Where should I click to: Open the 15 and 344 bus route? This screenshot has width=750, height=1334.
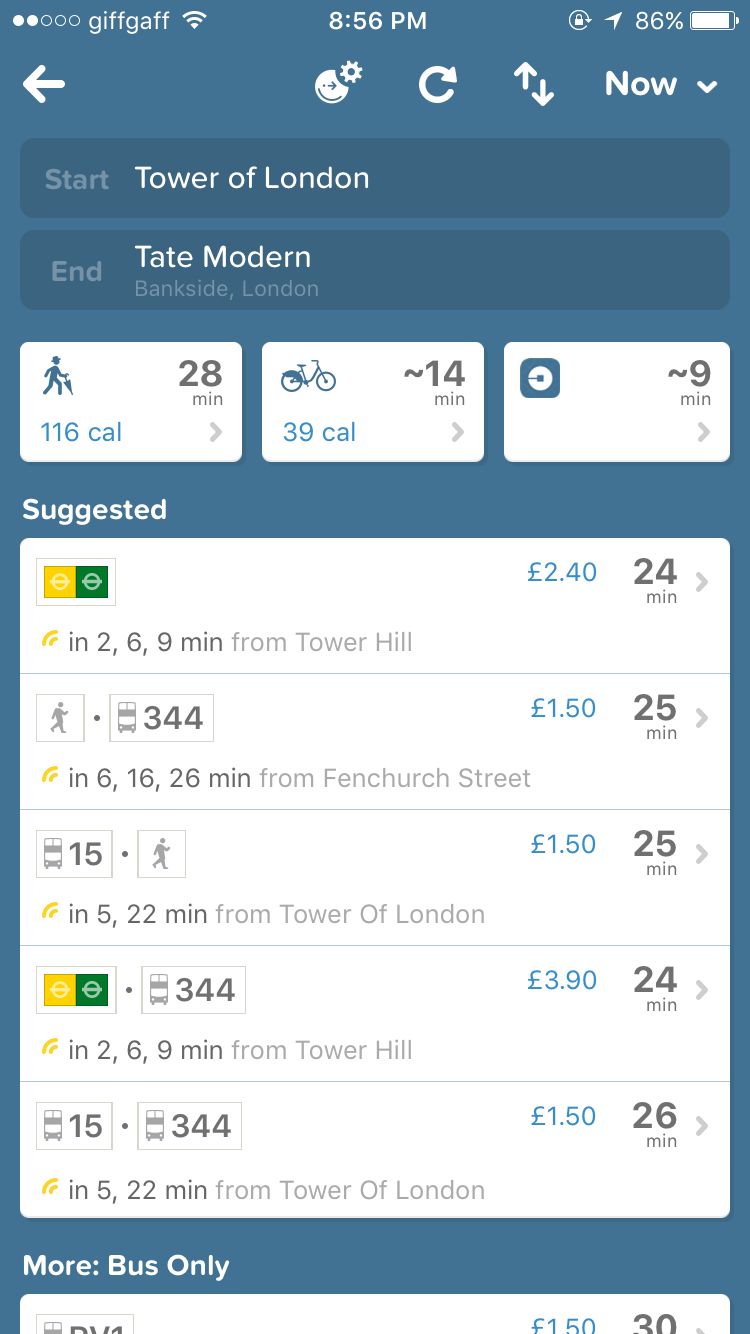coord(375,1150)
